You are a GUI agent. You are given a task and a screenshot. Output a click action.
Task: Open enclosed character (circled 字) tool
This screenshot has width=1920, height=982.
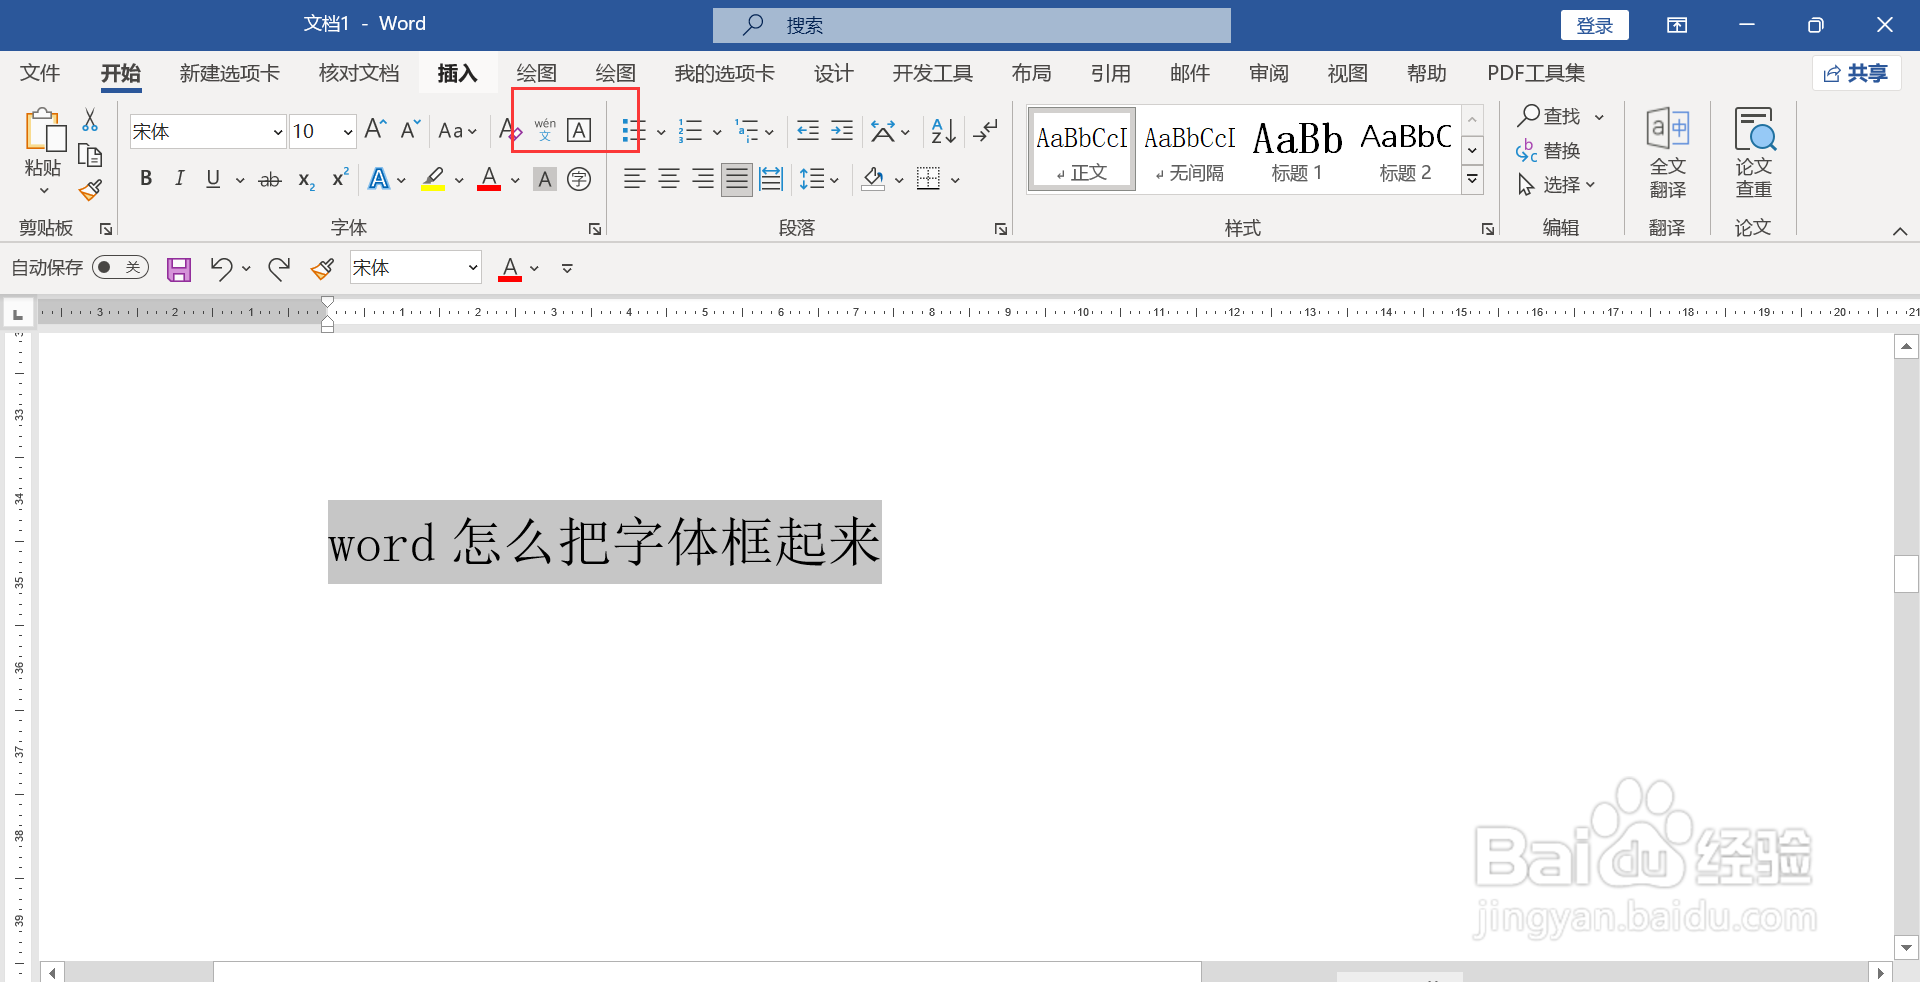tap(579, 179)
